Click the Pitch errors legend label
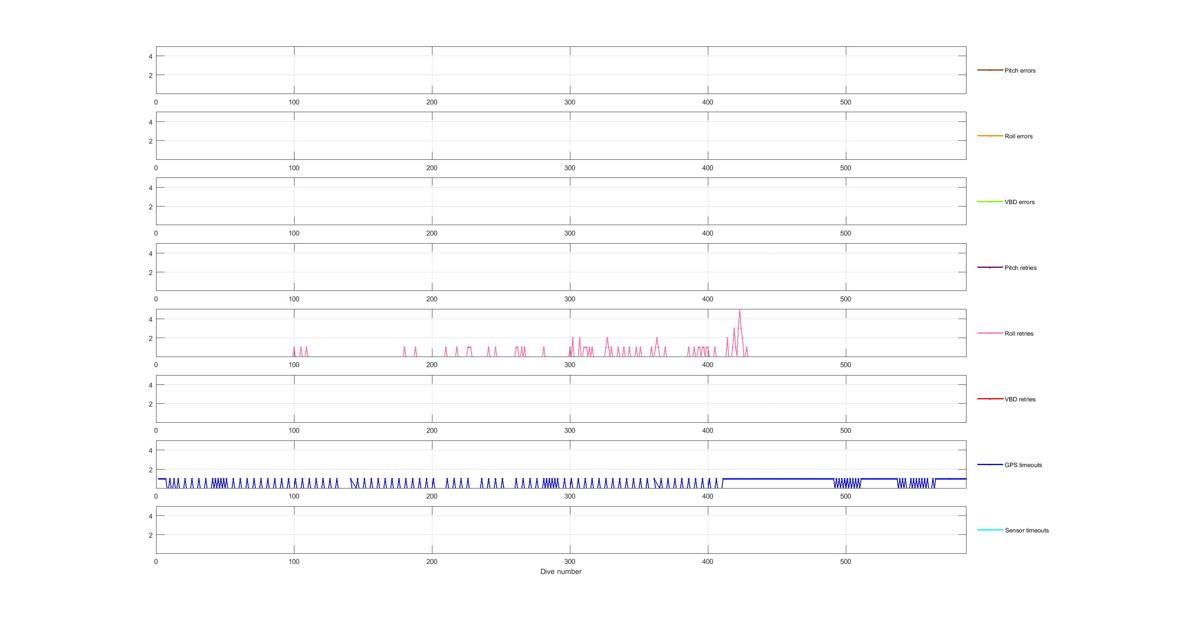The width and height of the screenshot is (1200, 622). (x=1020, y=71)
